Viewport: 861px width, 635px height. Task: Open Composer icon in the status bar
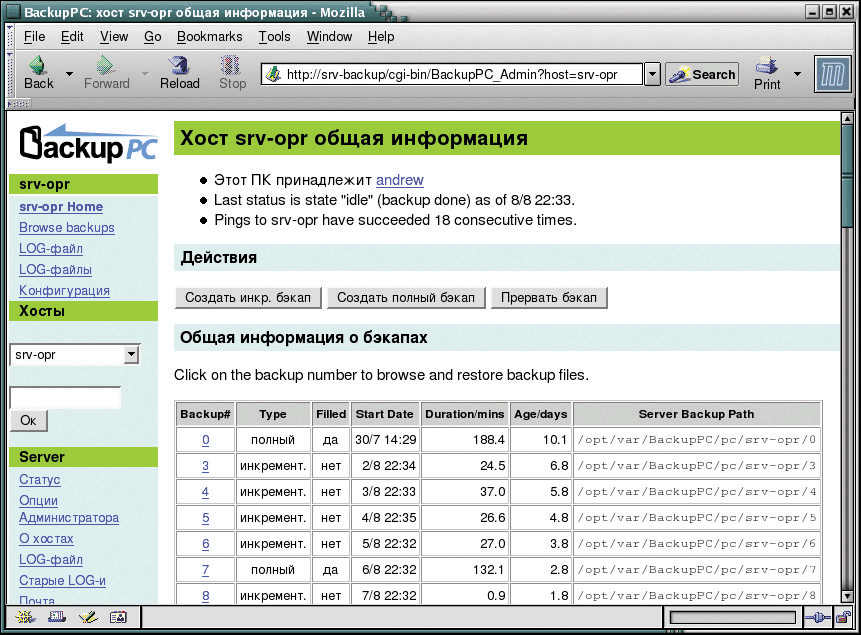pyautogui.click(x=88, y=617)
